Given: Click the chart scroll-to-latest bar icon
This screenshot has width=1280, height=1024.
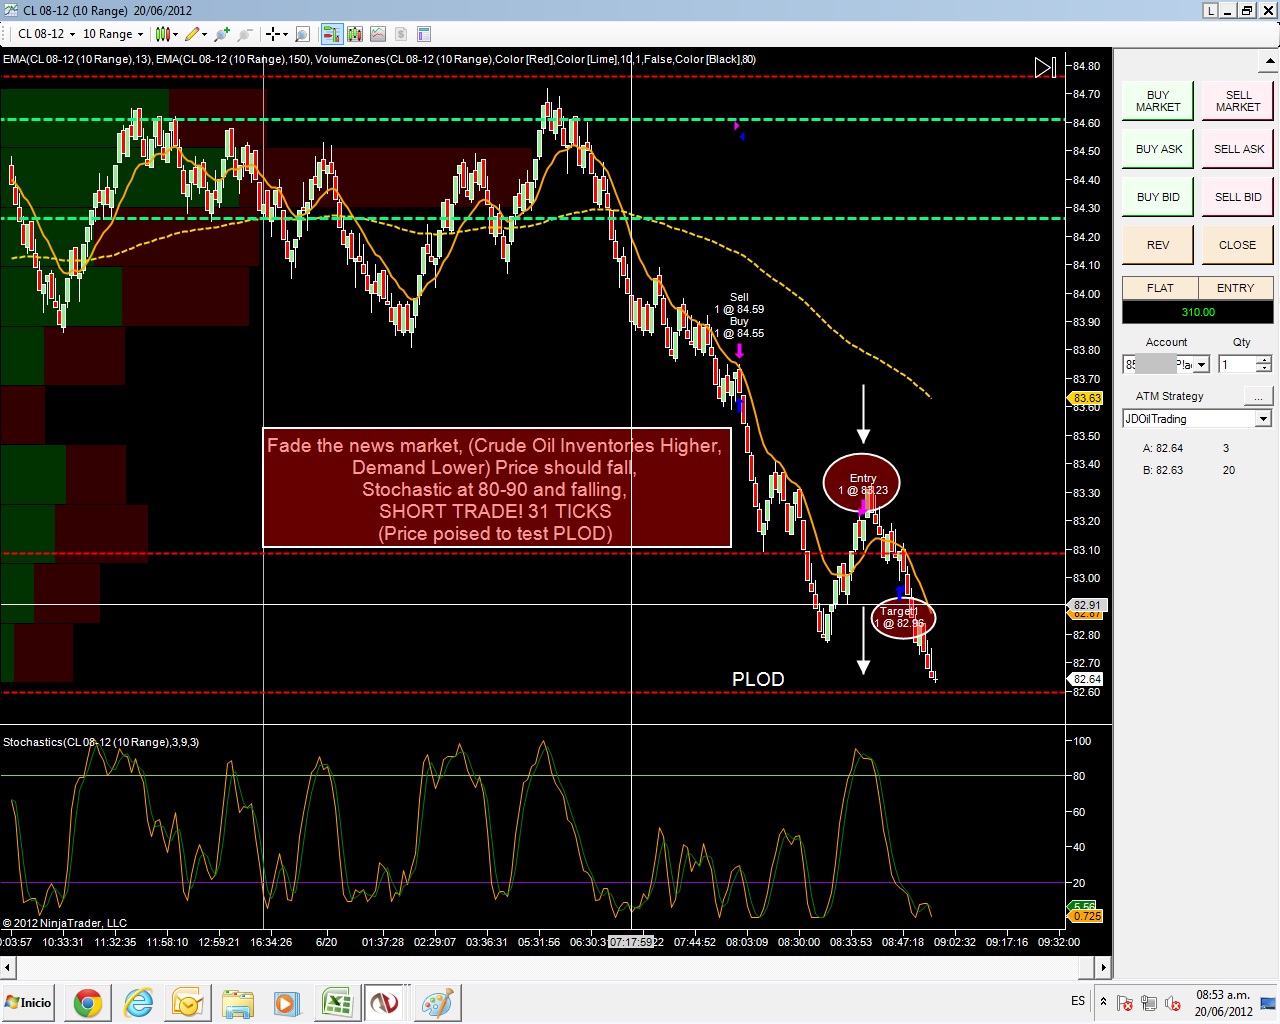Looking at the screenshot, I should pos(1045,67).
